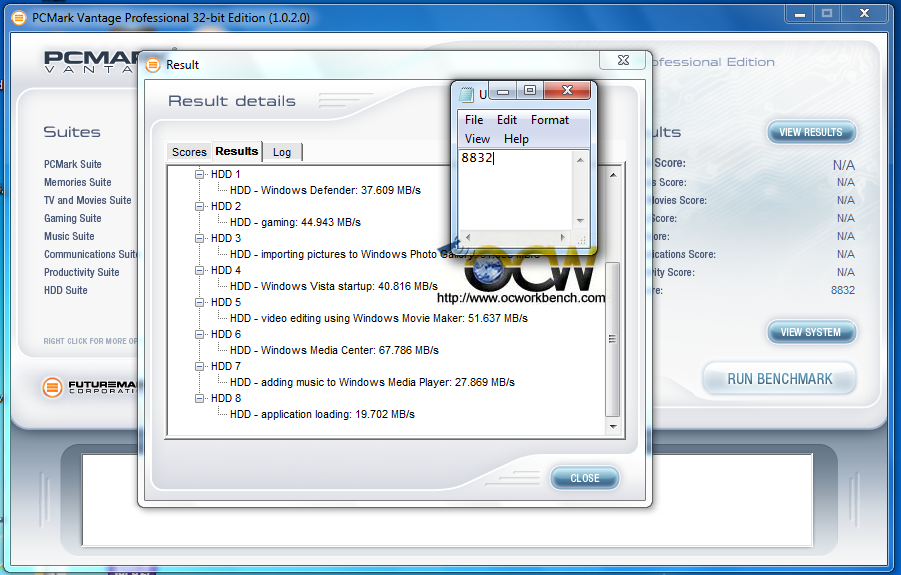Minimize the Notepad window

pyautogui.click(x=503, y=91)
